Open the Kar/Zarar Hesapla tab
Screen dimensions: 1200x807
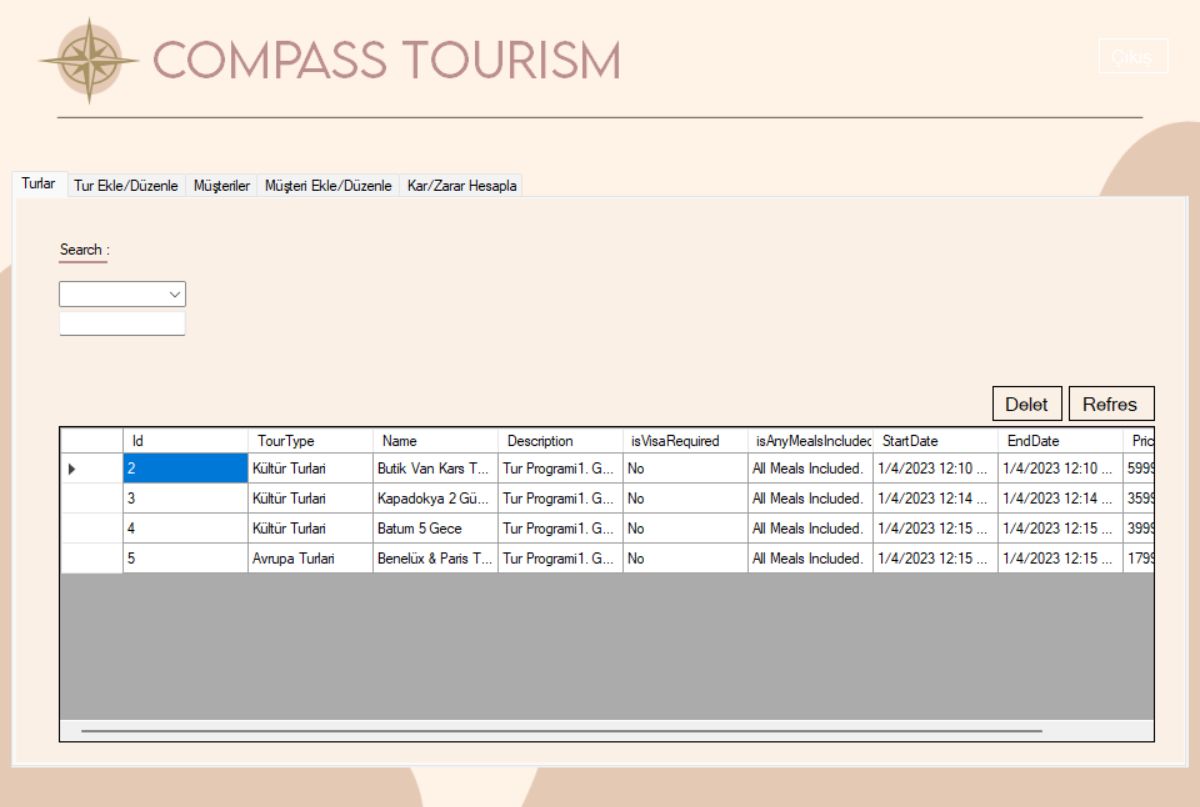pyautogui.click(x=461, y=186)
